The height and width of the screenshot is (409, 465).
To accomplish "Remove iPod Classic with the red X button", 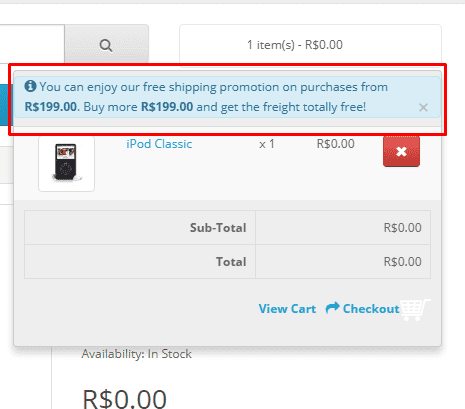I will click(401, 151).
